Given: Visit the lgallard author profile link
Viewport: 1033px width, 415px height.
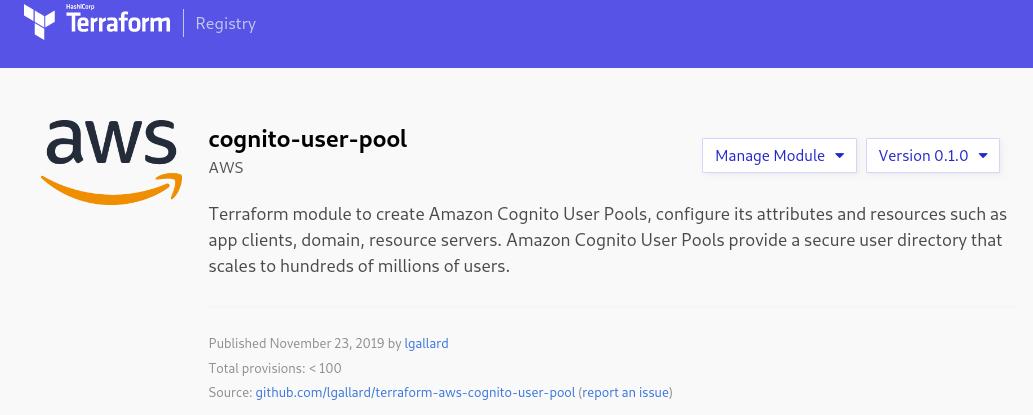Looking at the screenshot, I should 426,343.
